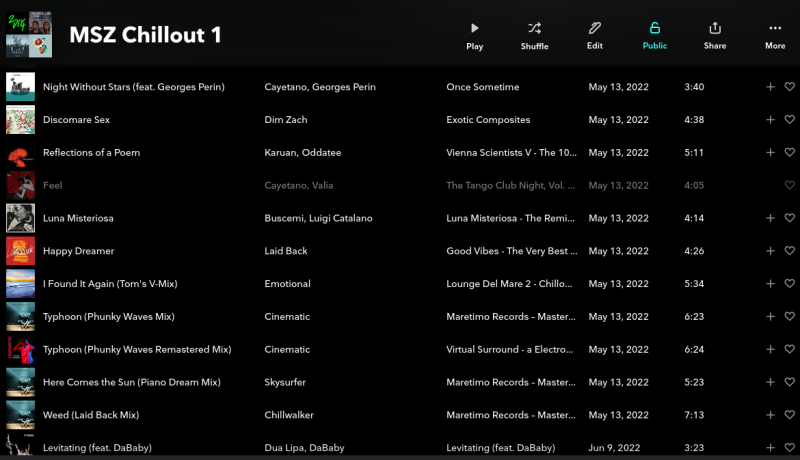Open artist Dim Zach link
Image resolution: width=800 pixels, height=460 pixels.
[x=286, y=119]
